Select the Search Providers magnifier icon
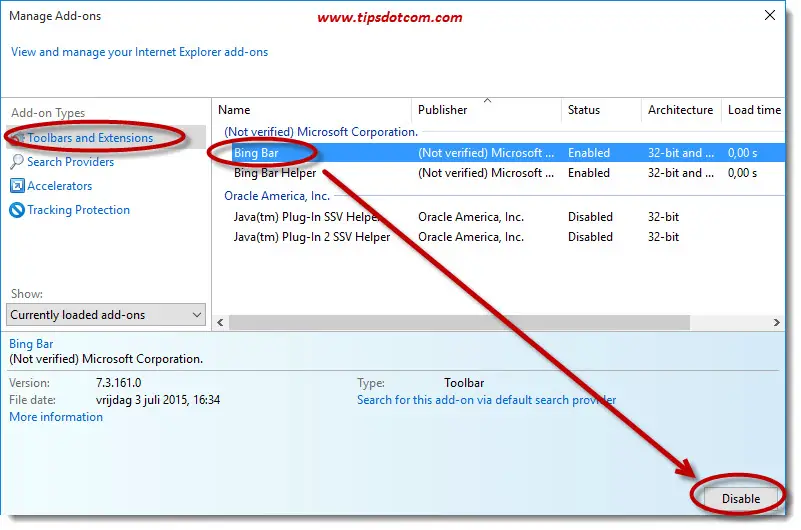This screenshot has height=530, width=801. (16, 162)
